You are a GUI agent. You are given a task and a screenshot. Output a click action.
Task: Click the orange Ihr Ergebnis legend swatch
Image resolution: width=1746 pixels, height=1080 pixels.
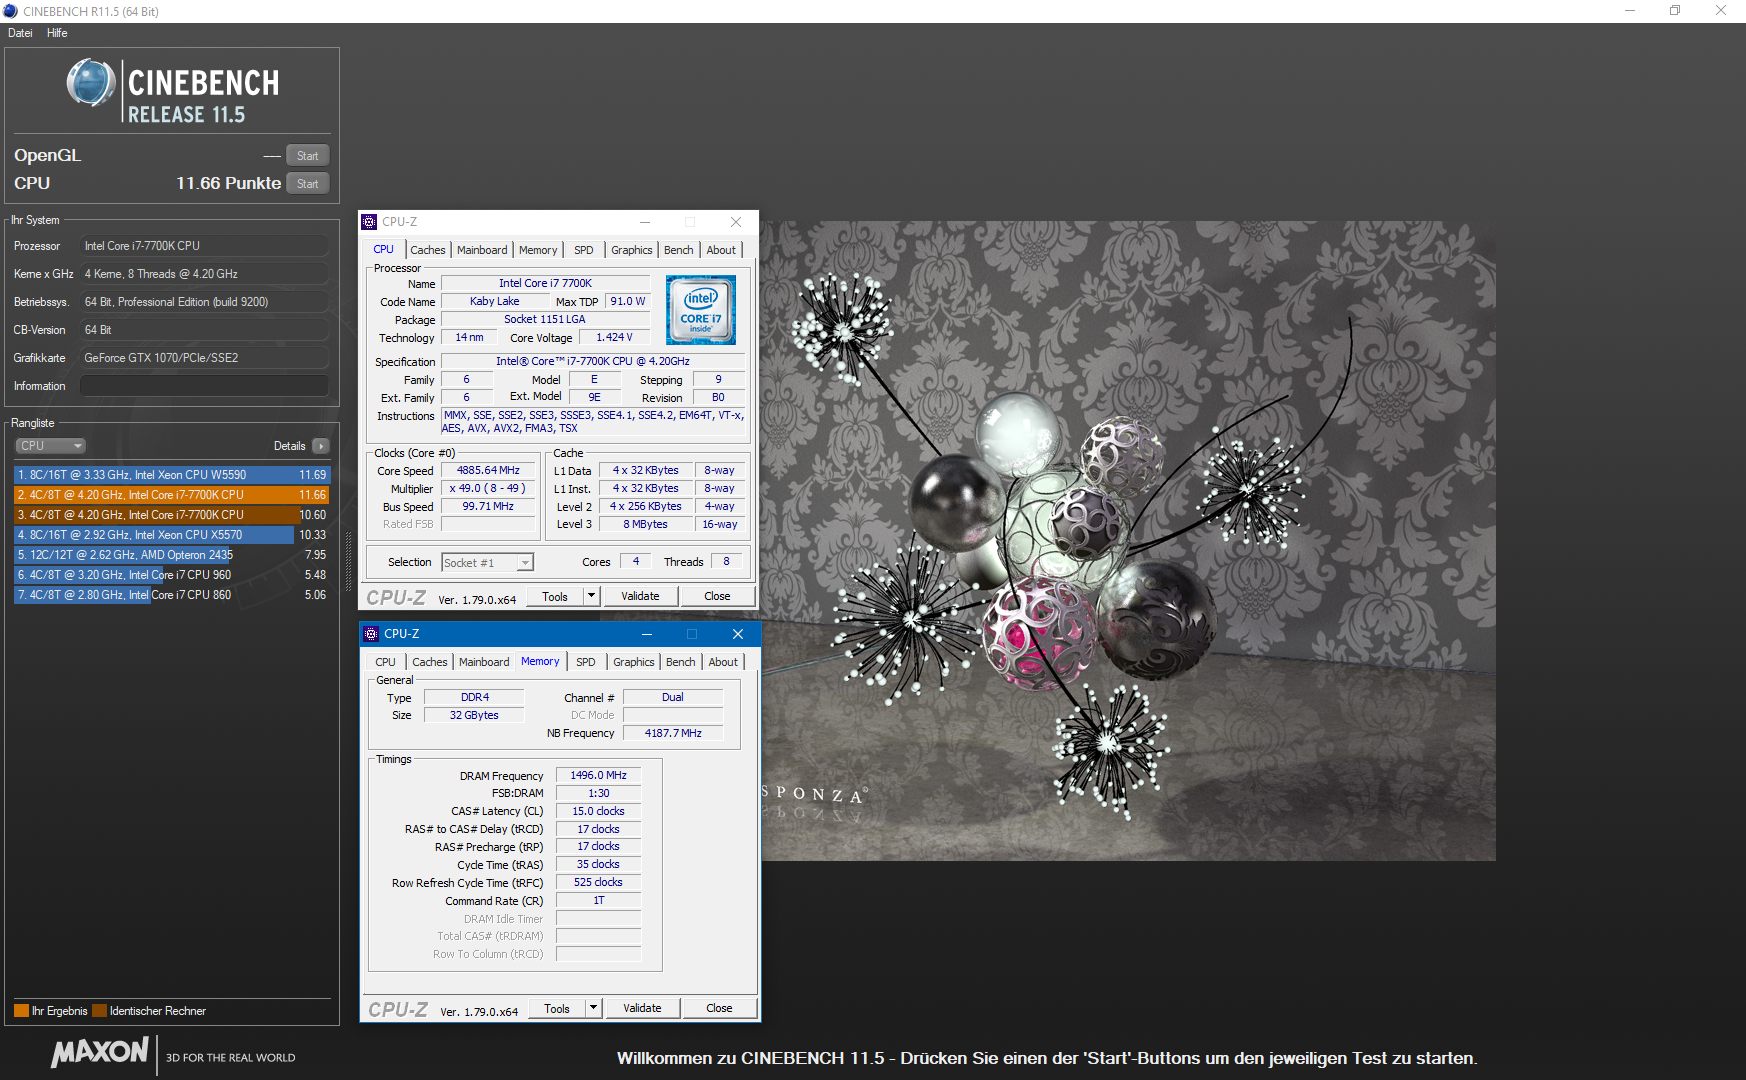[21, 1011]
